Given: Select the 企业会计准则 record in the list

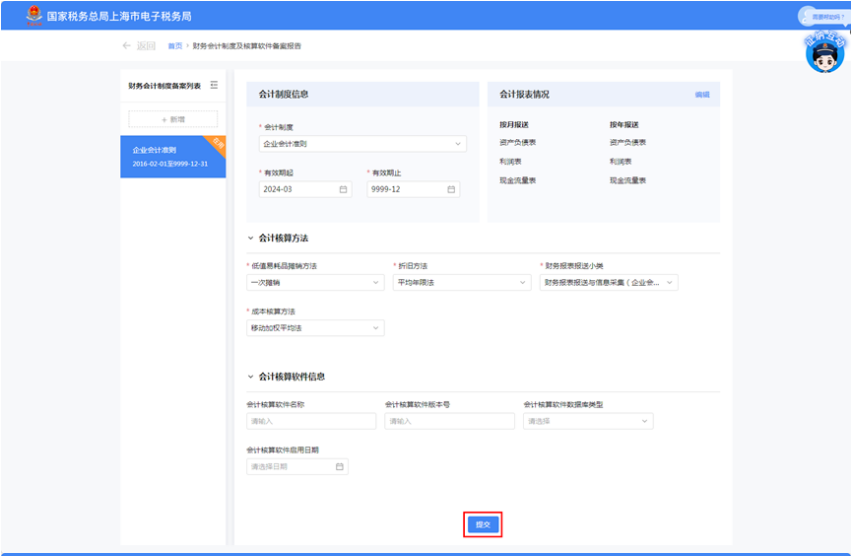Looking at the screenshot, I should coord(173,157).
